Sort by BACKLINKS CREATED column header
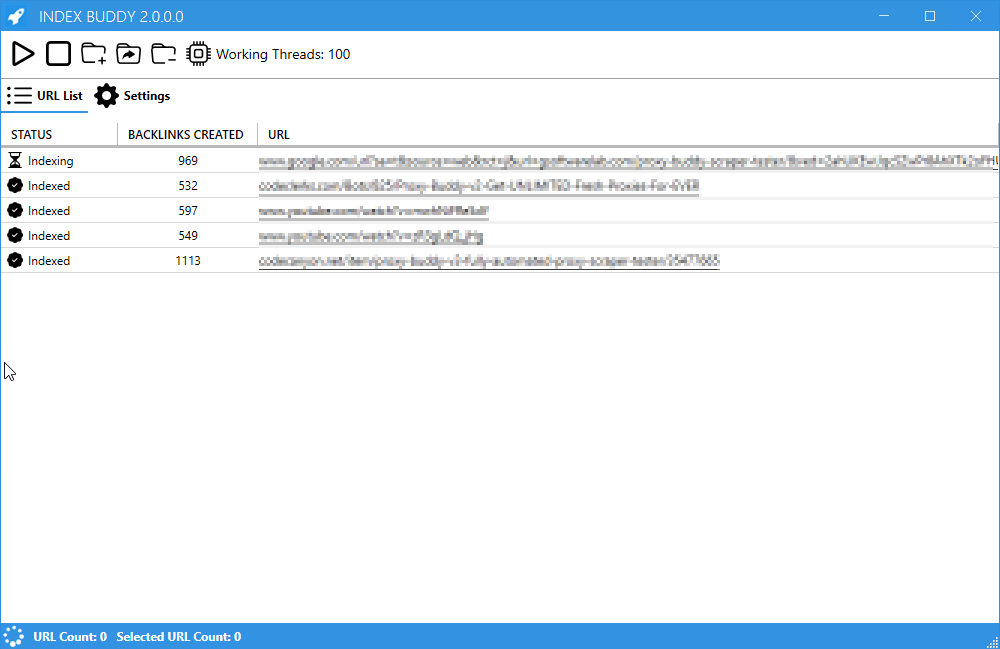1000x649 pixels. 186,135
